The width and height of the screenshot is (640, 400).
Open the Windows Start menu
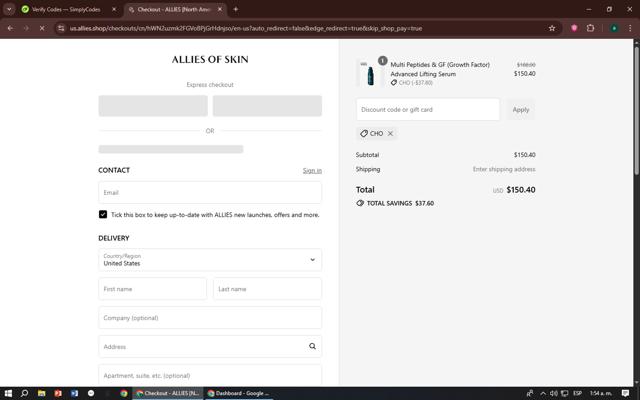(x=8, y=393)
